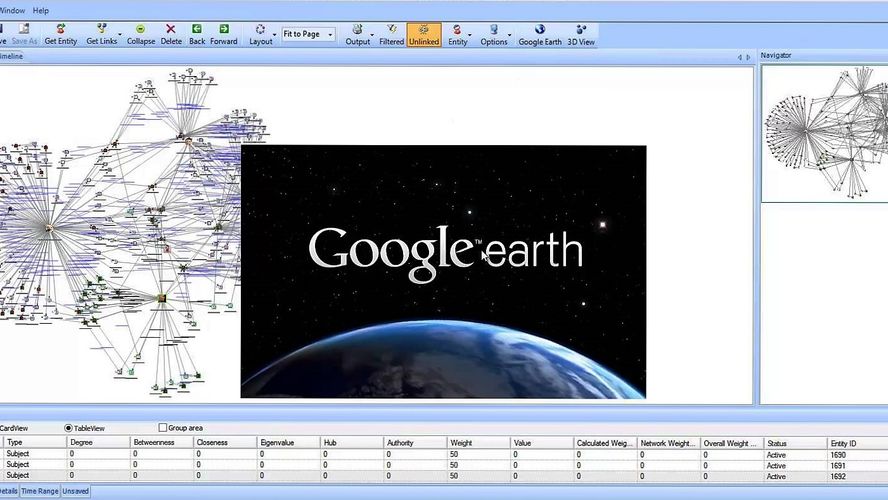Viewport: 888px width, 500px height.
Task: Click the Navigator graph overview thumbnail
Action: pos(825,133)
